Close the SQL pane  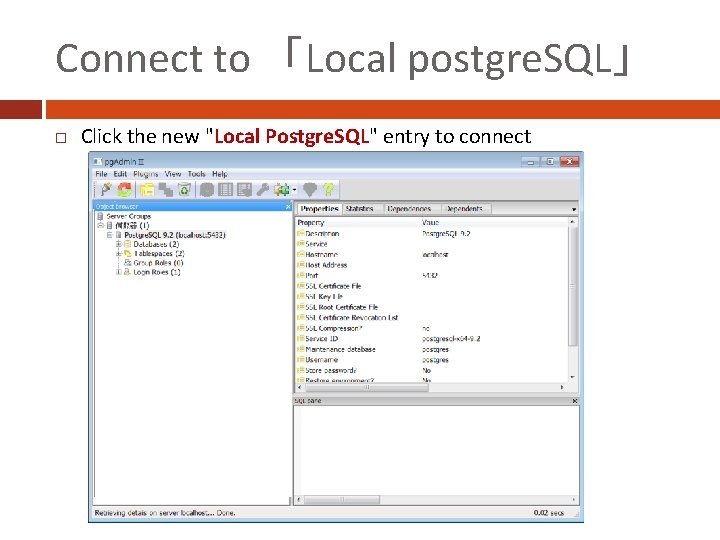coord(574,401)
